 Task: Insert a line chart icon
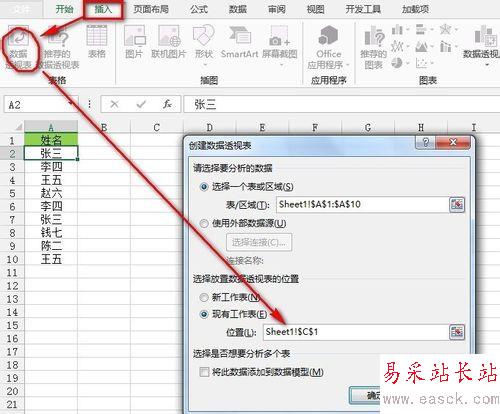click(397, 46)
